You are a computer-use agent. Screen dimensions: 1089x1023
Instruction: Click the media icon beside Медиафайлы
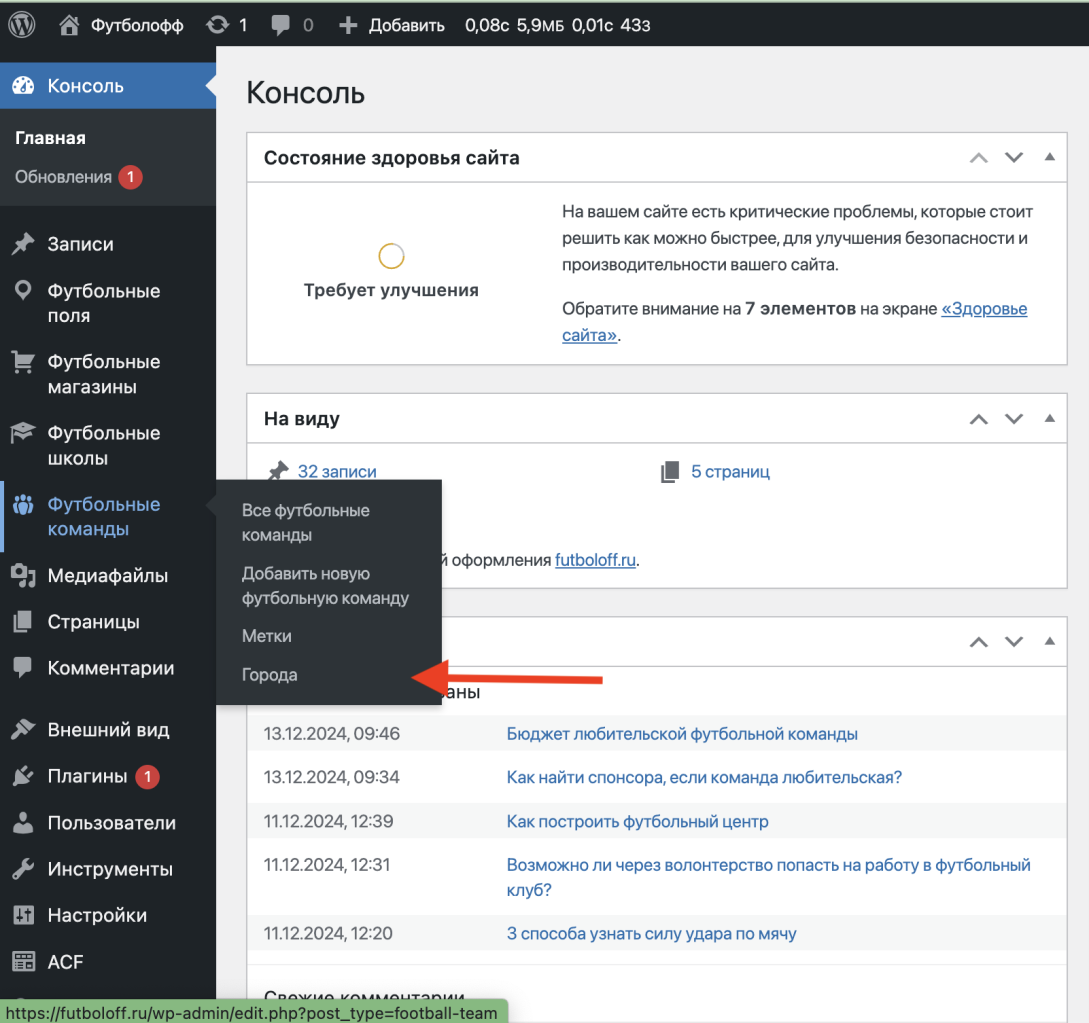pos(23,575)
